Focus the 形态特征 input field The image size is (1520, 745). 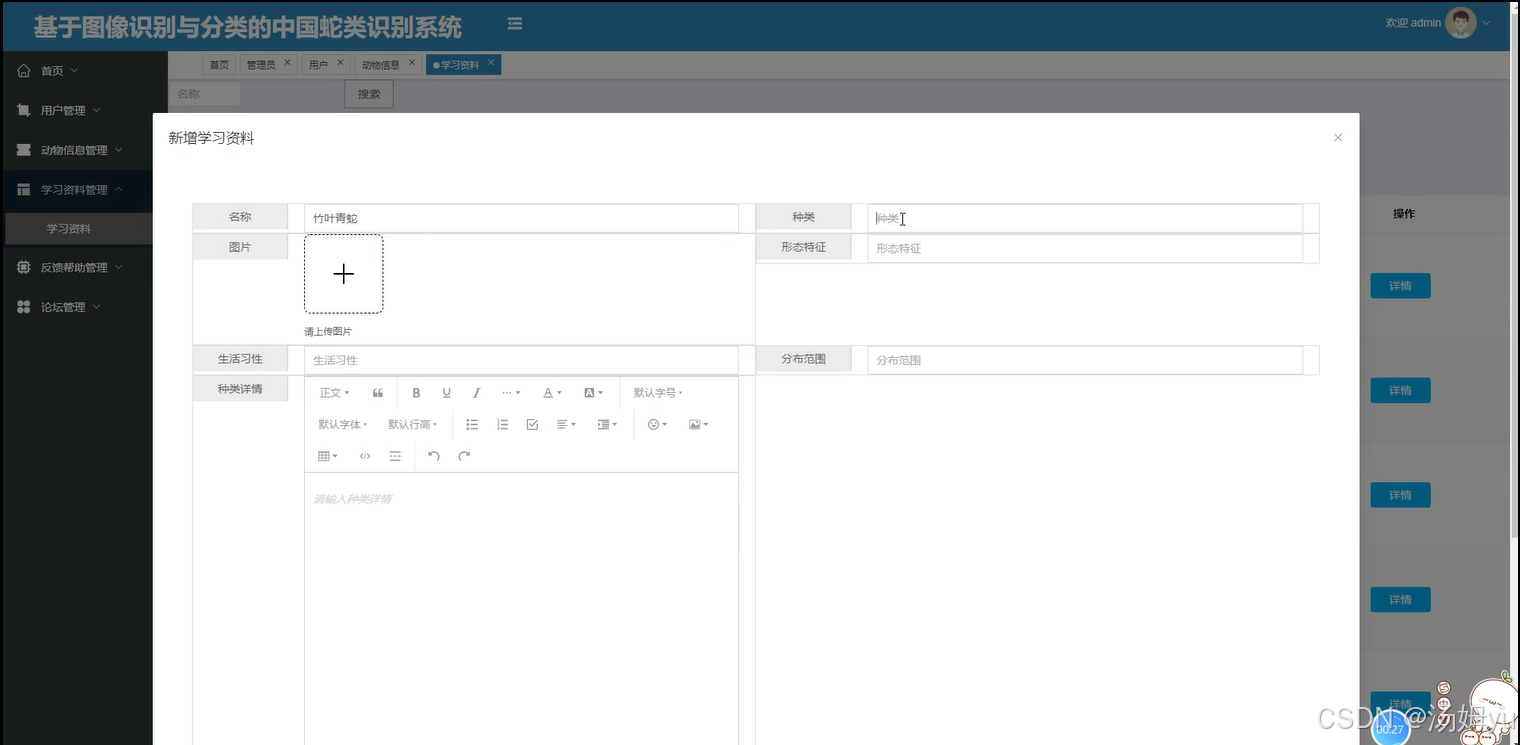pos(1085,248)
